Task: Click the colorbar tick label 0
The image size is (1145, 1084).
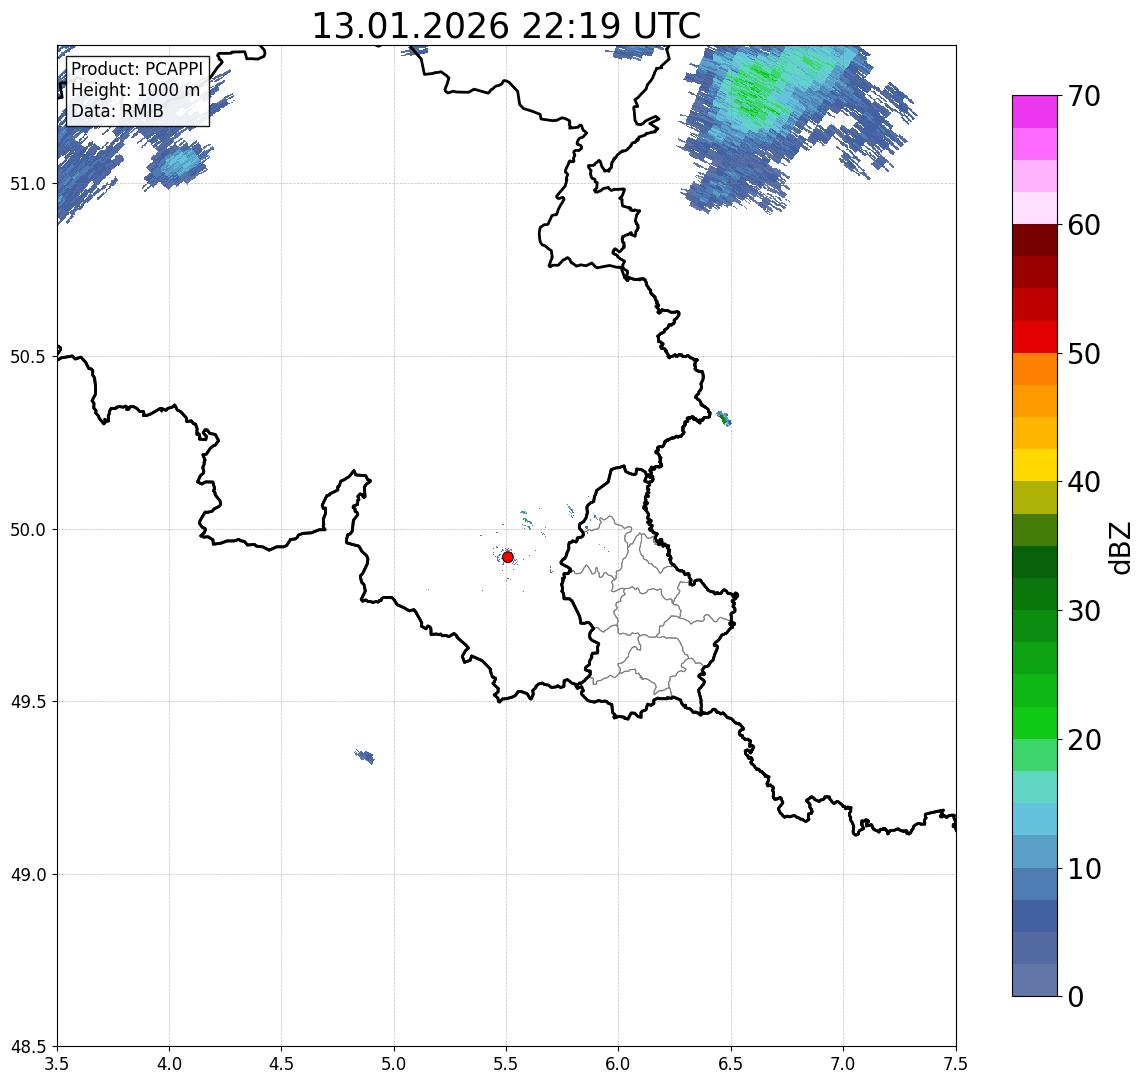Action: [1076, 996]
